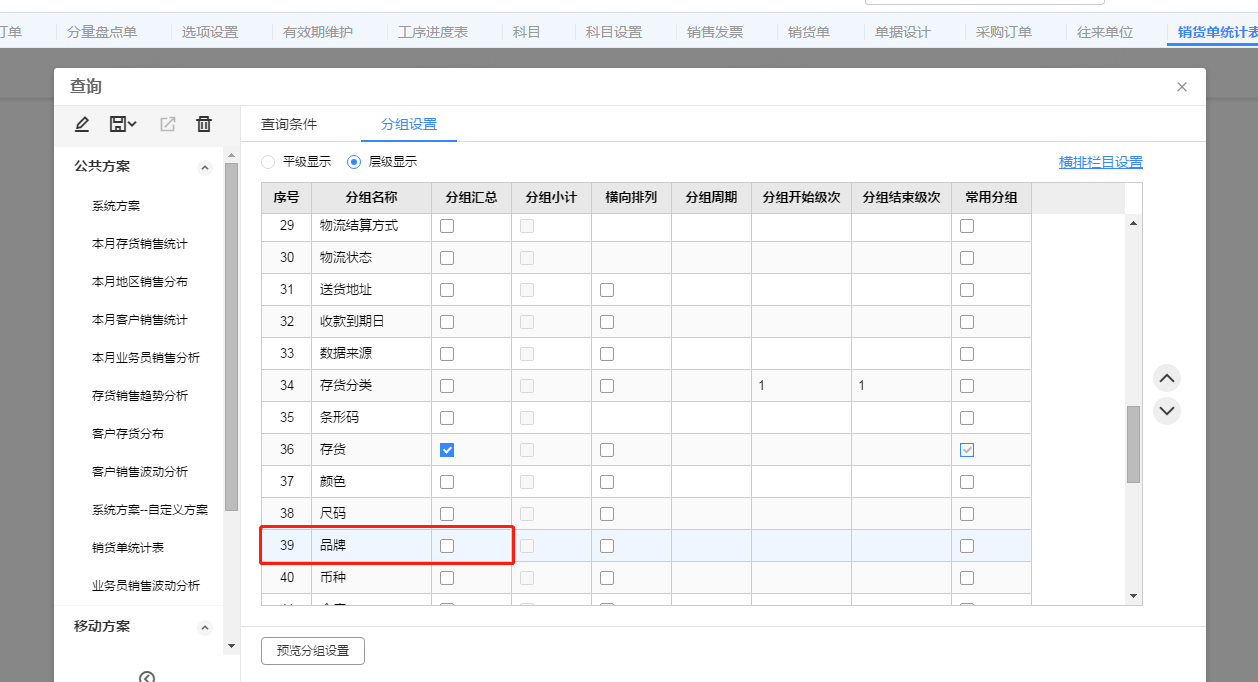The height and width of the screenshot is (682, 1258).
Task: Click the table scrollbar up arrow
Action: [1133, 223]
